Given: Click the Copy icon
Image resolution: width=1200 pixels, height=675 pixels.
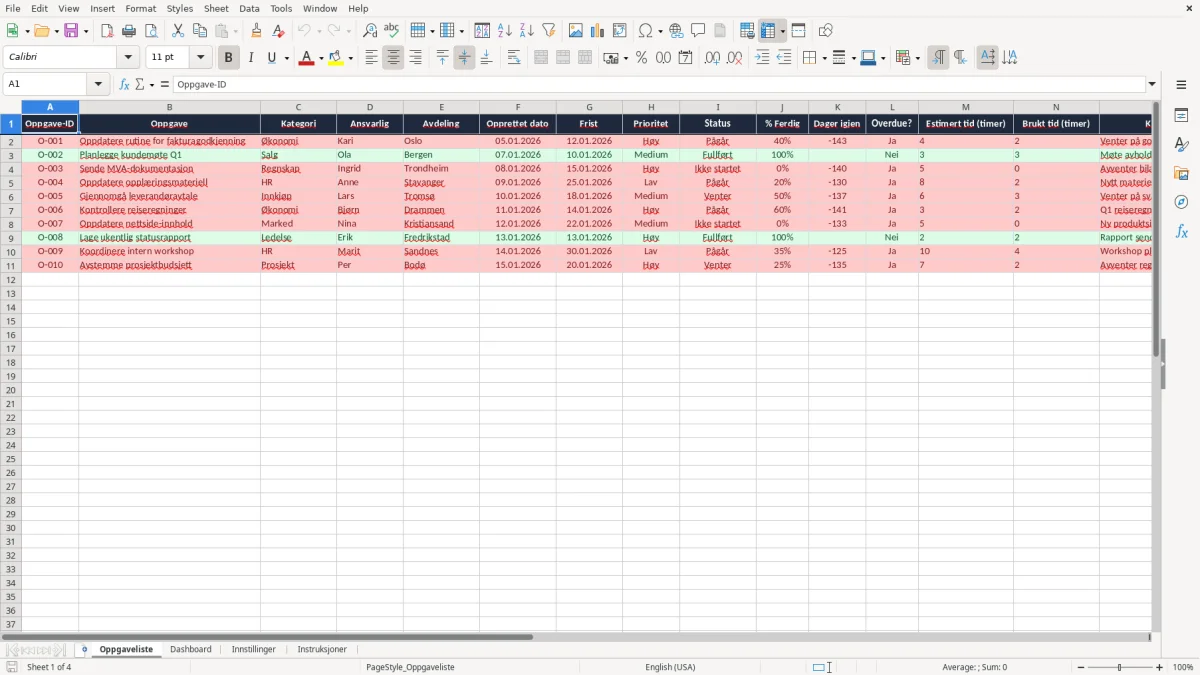Looking at the screenshot, I should 200,31.
